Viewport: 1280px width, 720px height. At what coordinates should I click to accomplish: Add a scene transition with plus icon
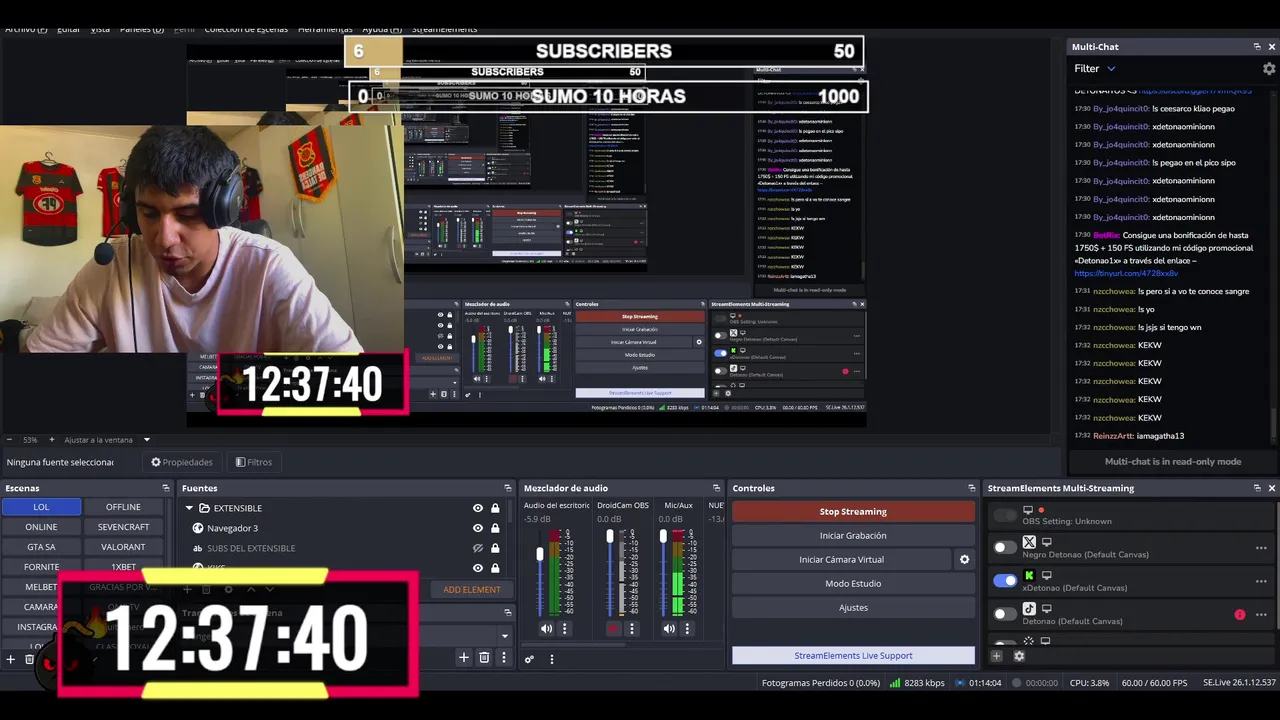click(464, 657)
